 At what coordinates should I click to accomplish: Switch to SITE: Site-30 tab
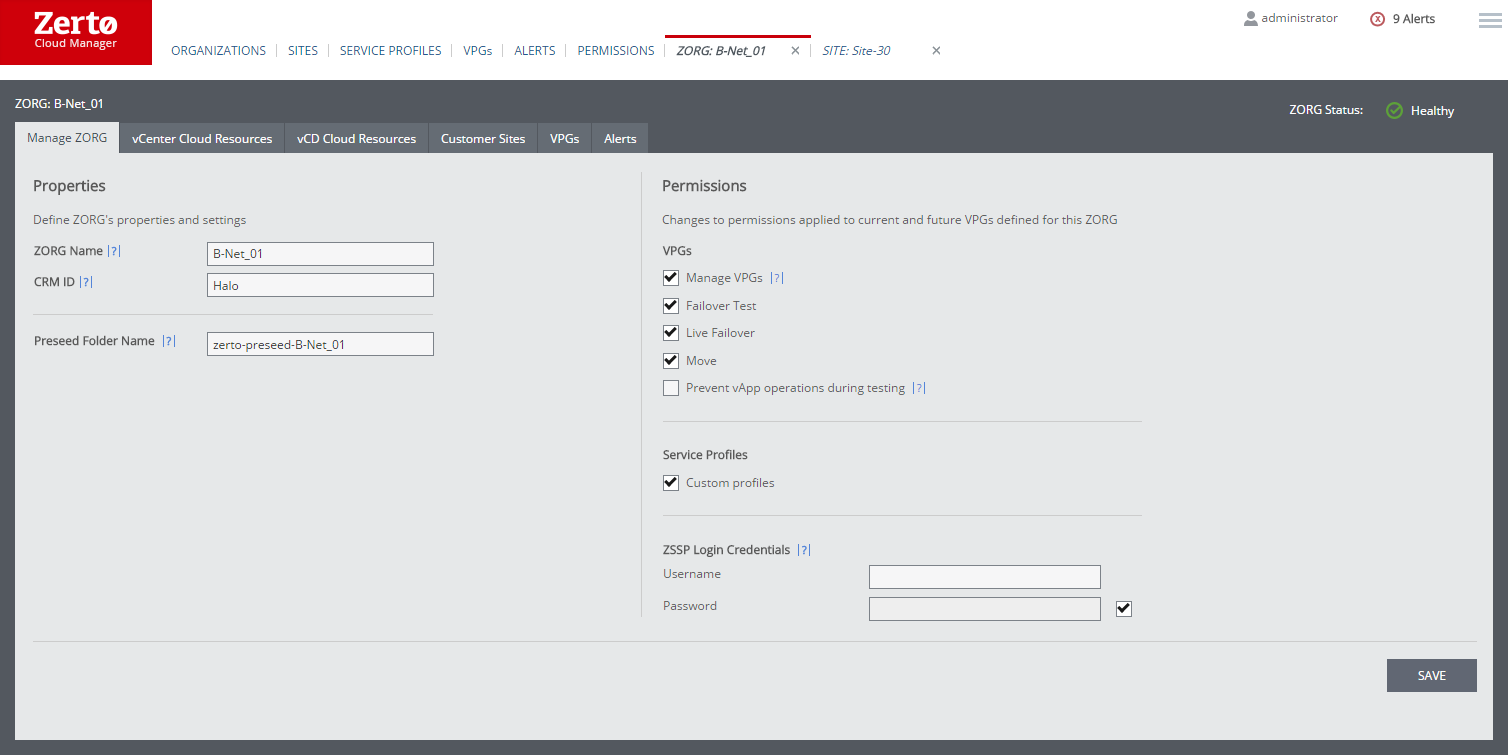click(x=857, y=51)
